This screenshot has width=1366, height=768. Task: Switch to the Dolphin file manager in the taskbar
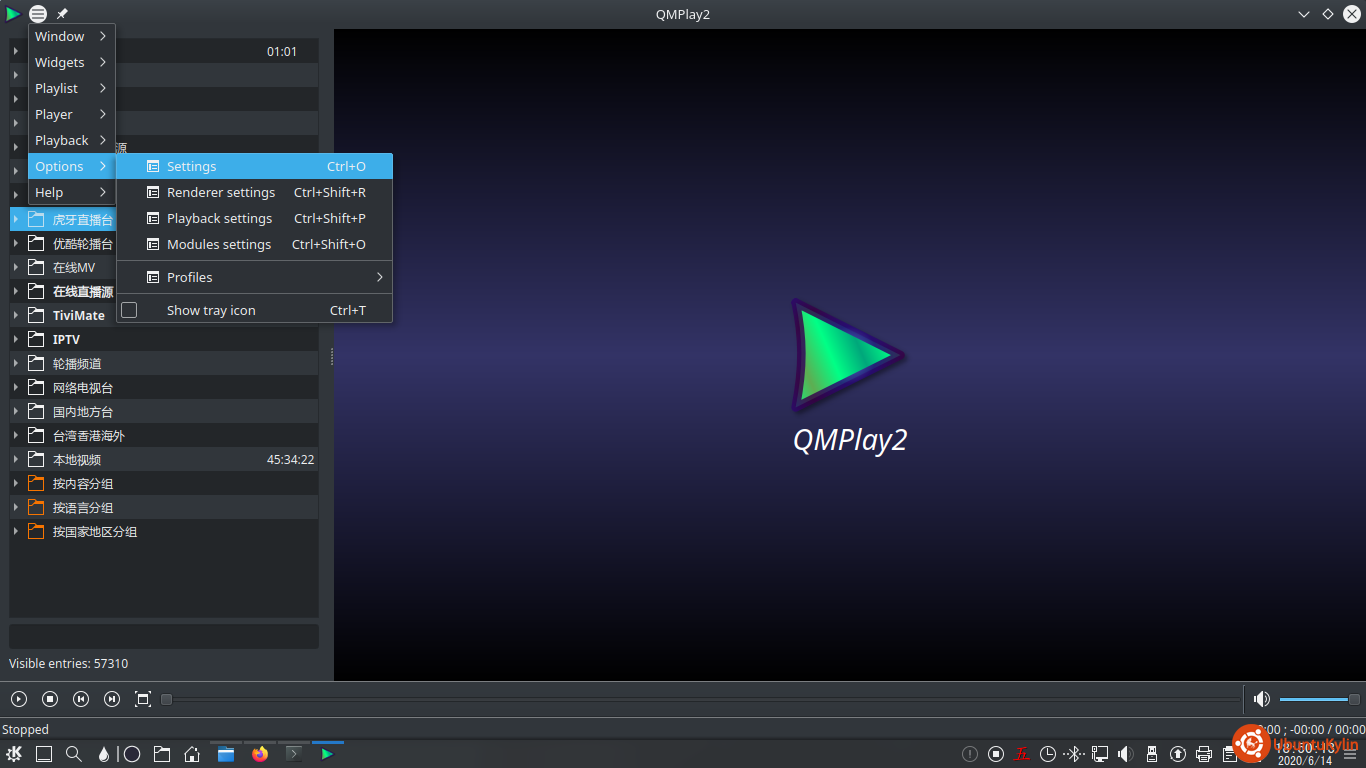(x=226, y=754)
